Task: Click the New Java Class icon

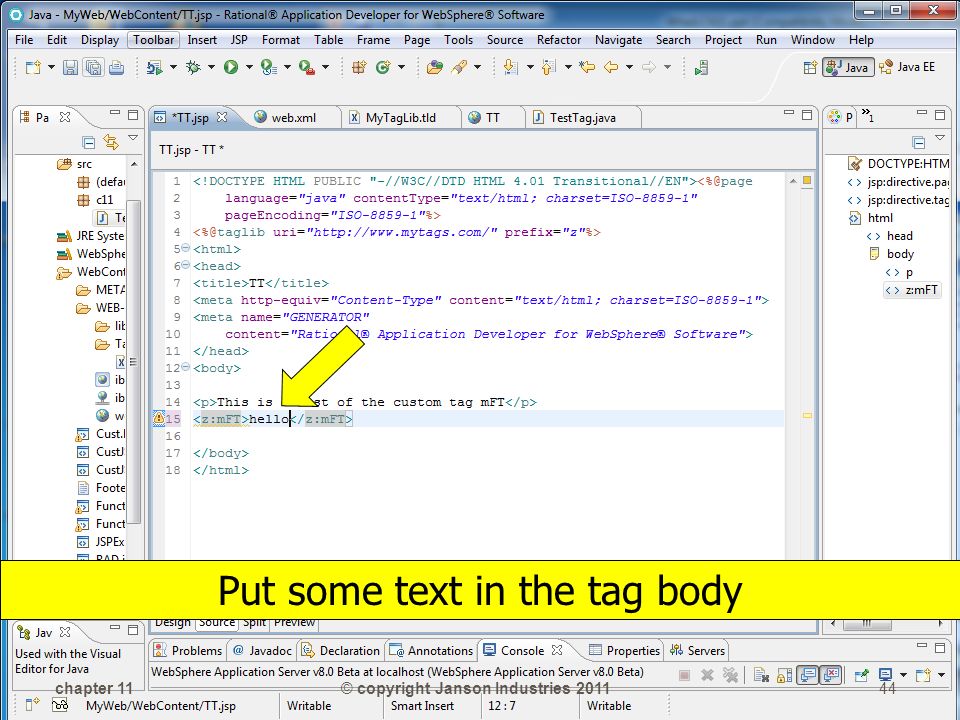Action: 383,67
